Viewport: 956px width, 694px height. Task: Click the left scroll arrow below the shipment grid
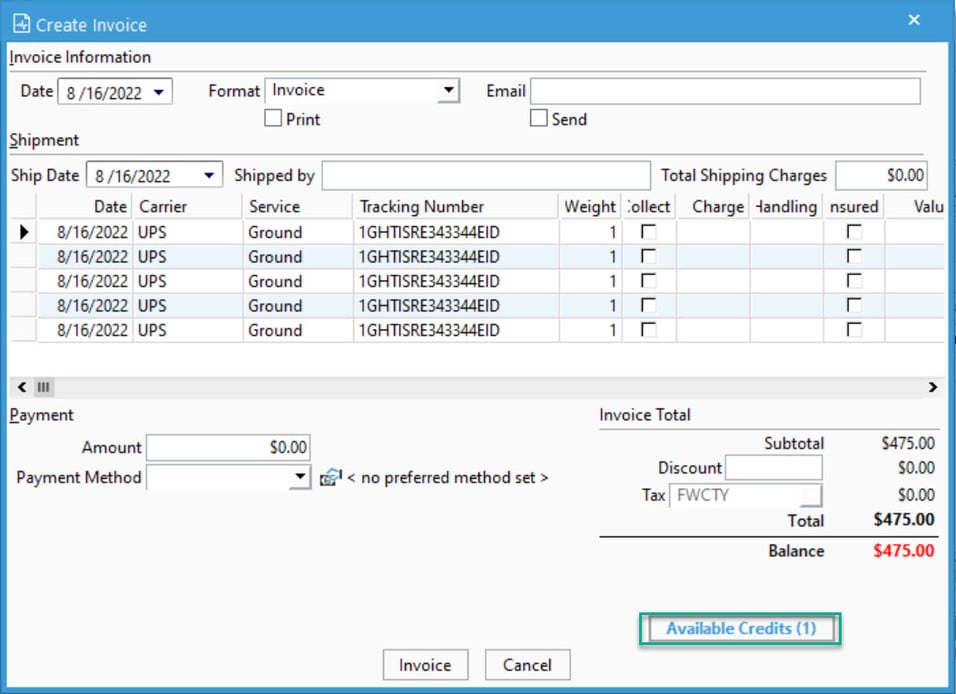tap(20, 387)
